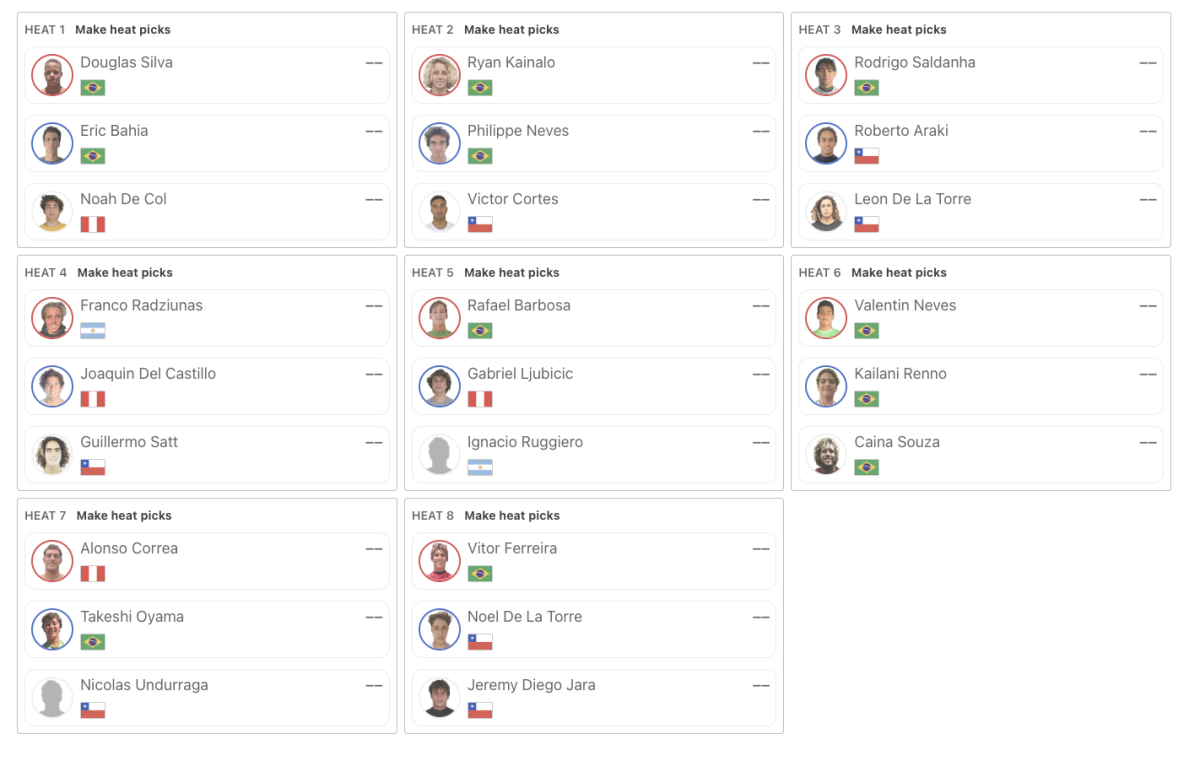1200x761 pixels.
Task: Open Make heat picks for Heat 6
Action: click(x=899, y=273)
